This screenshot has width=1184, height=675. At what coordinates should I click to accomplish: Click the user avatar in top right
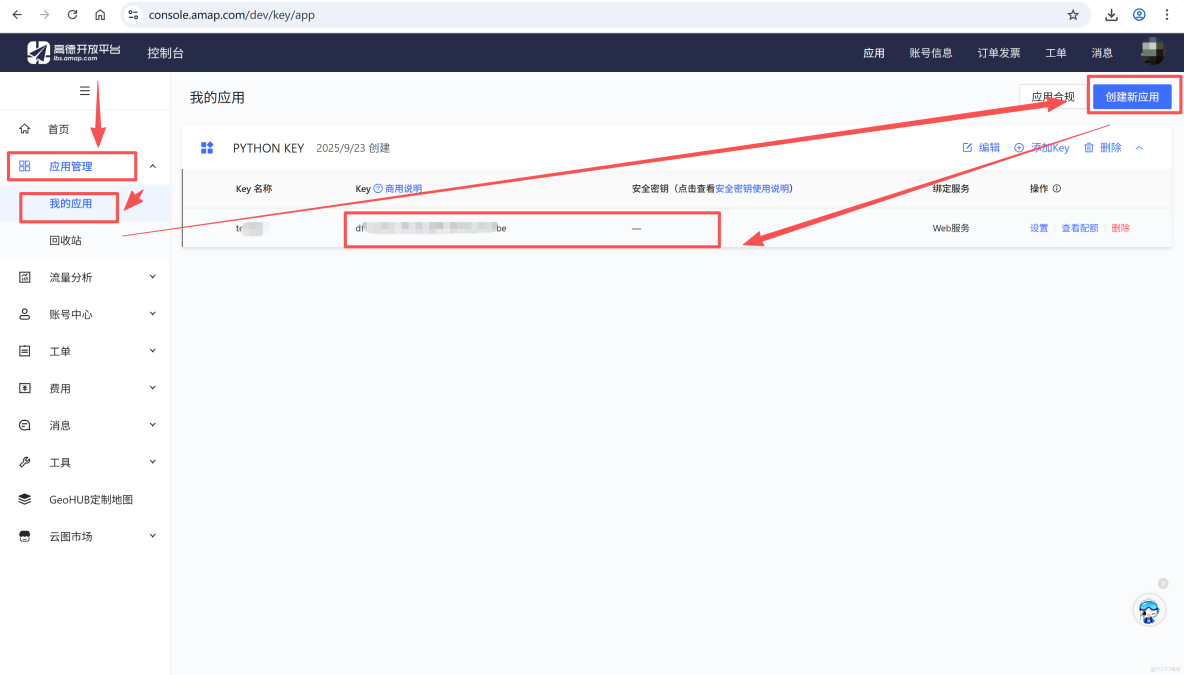pos(1152,52)
